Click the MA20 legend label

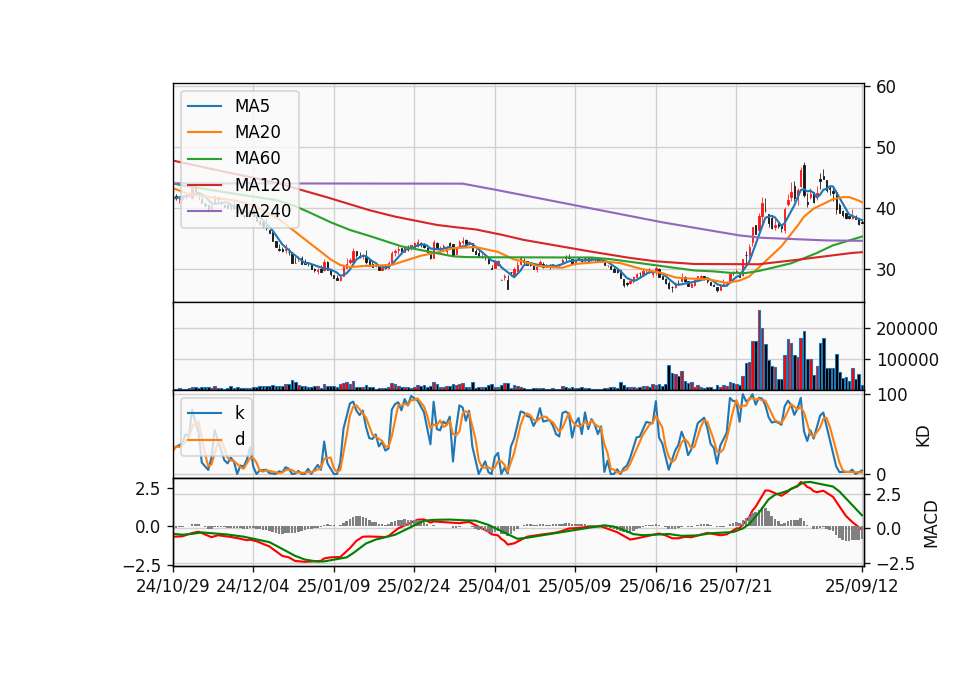(x=257, y=132)
